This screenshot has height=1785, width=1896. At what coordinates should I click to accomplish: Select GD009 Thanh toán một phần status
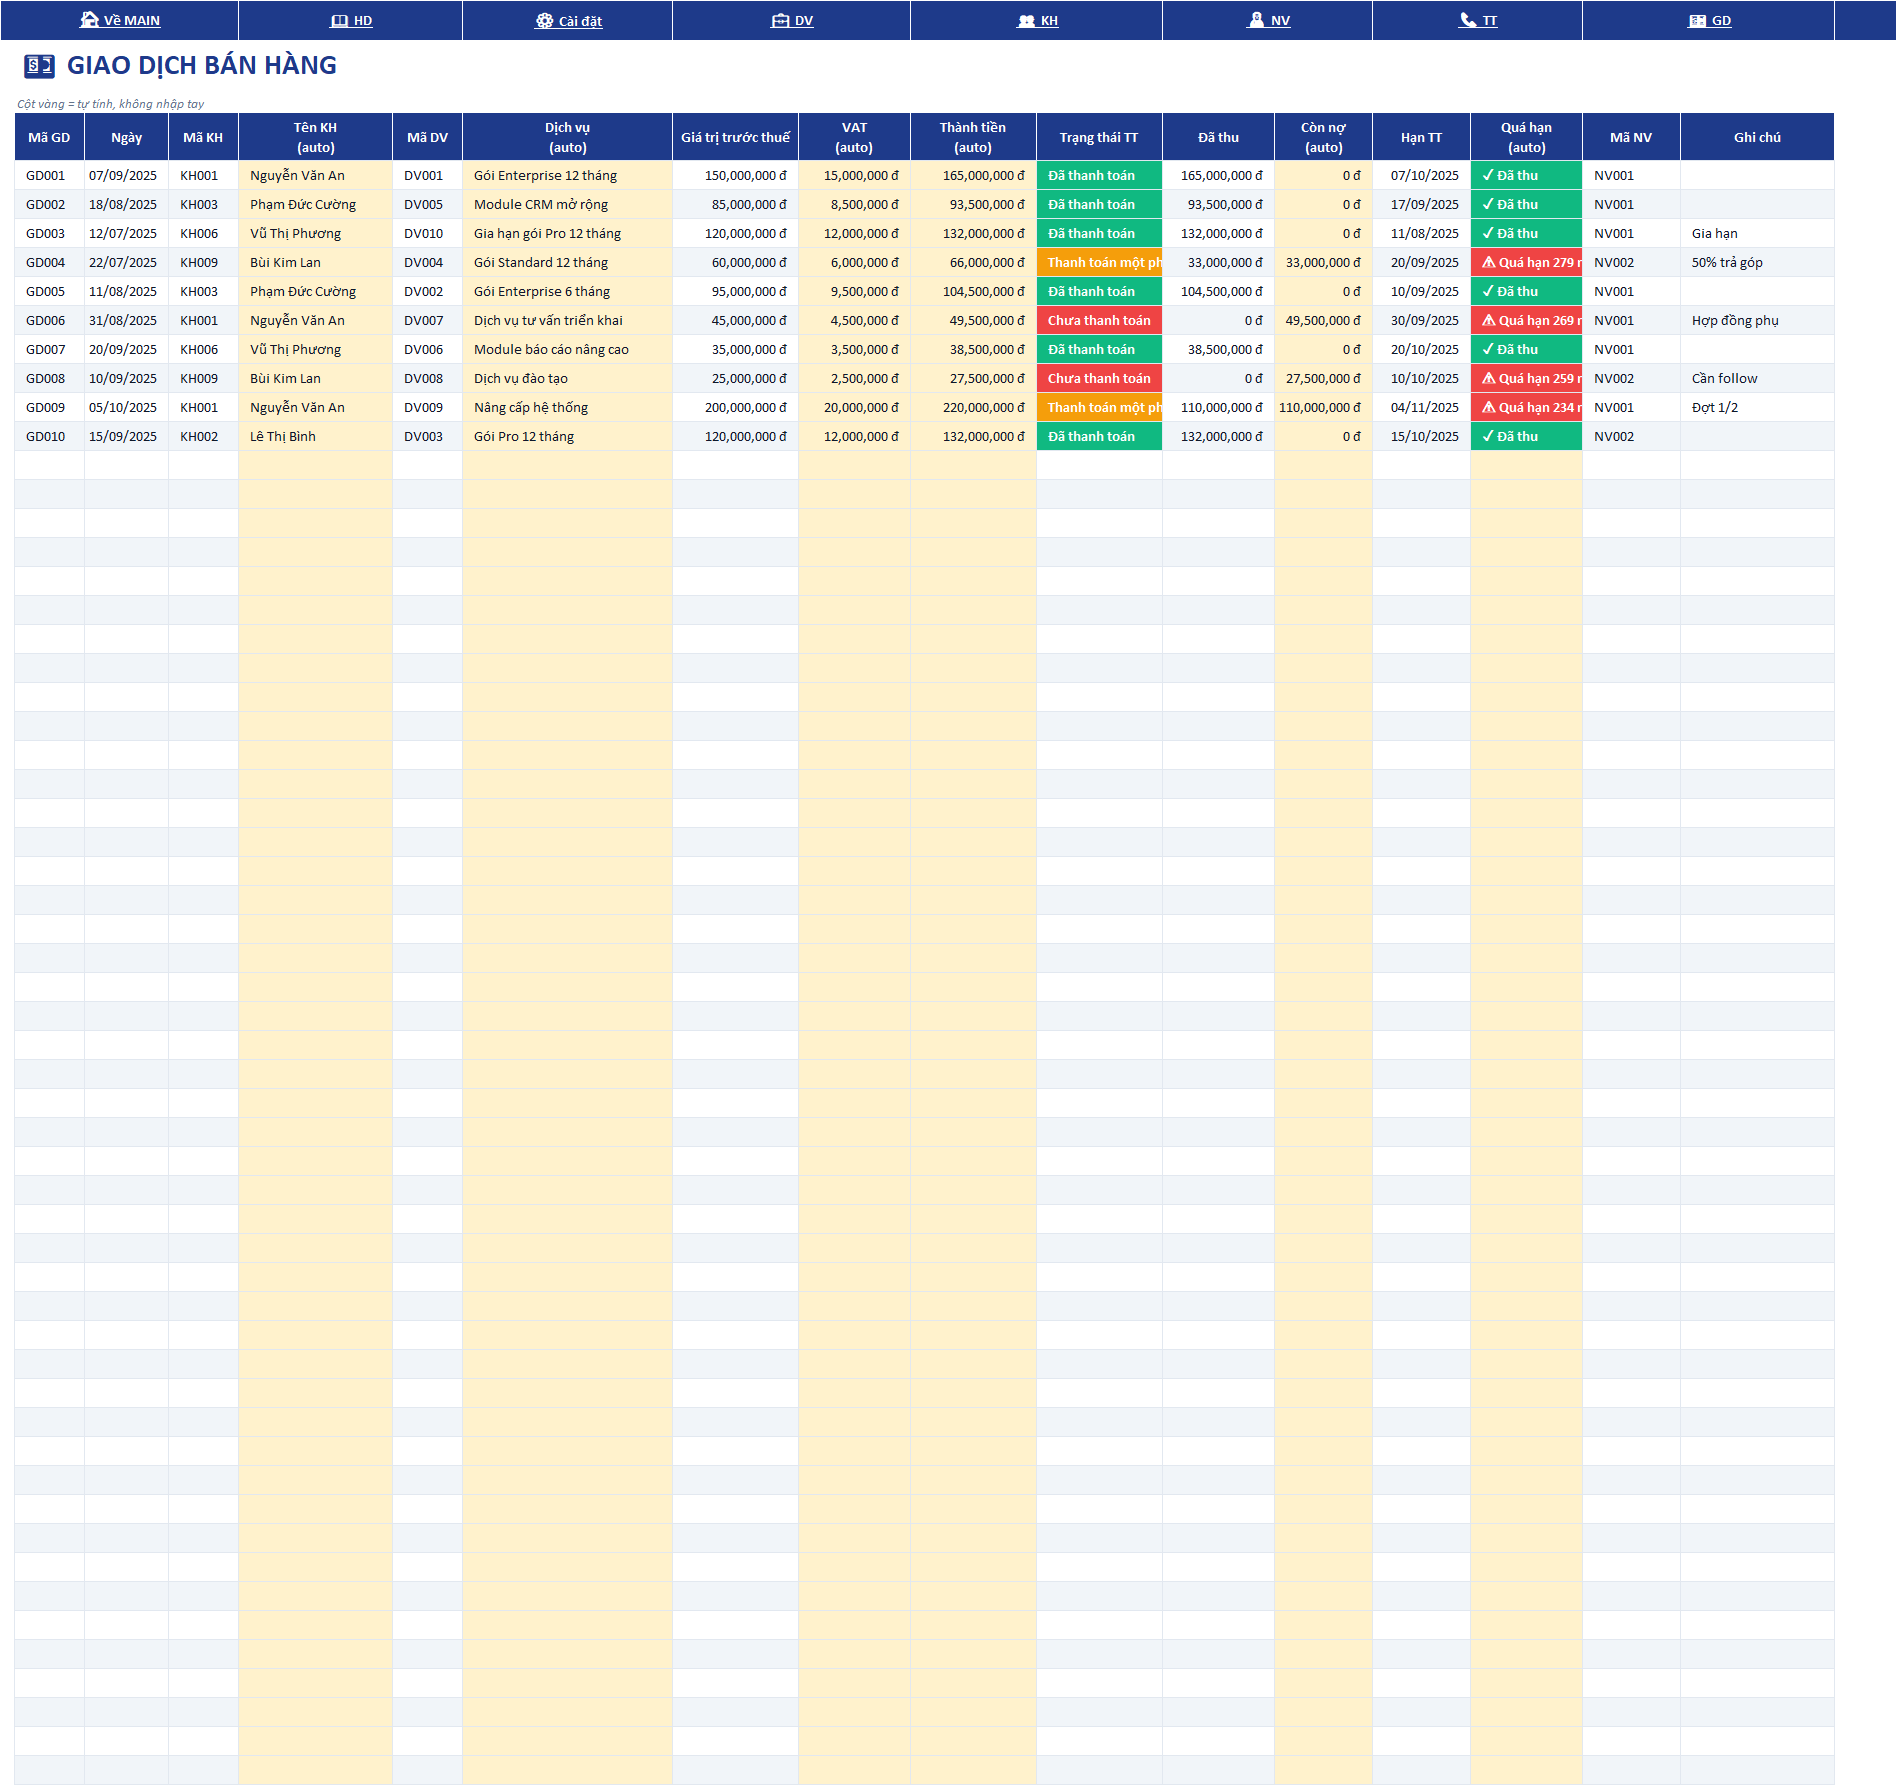point(1099,407)
